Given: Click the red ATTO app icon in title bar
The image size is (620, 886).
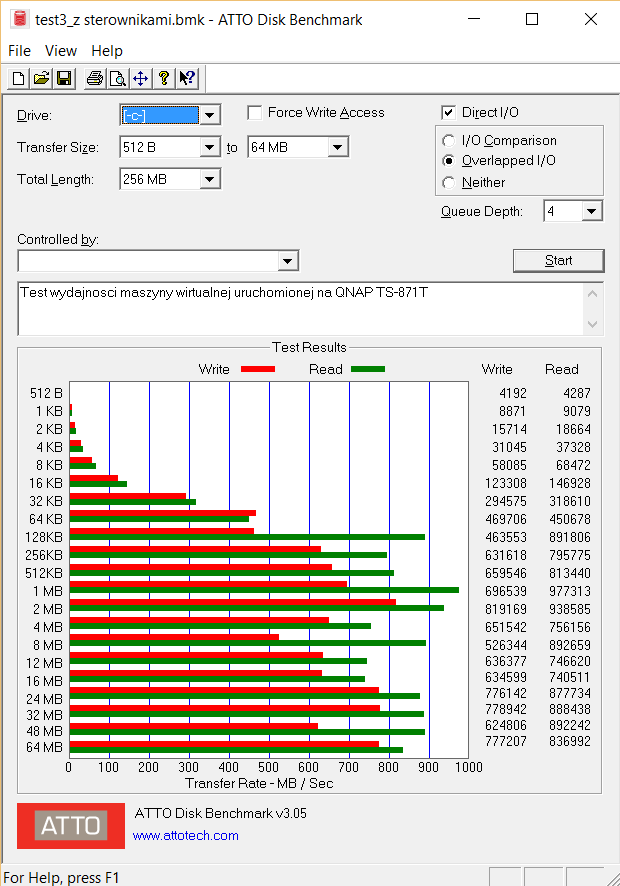Looking at the screenshot, I should (19, 19).
